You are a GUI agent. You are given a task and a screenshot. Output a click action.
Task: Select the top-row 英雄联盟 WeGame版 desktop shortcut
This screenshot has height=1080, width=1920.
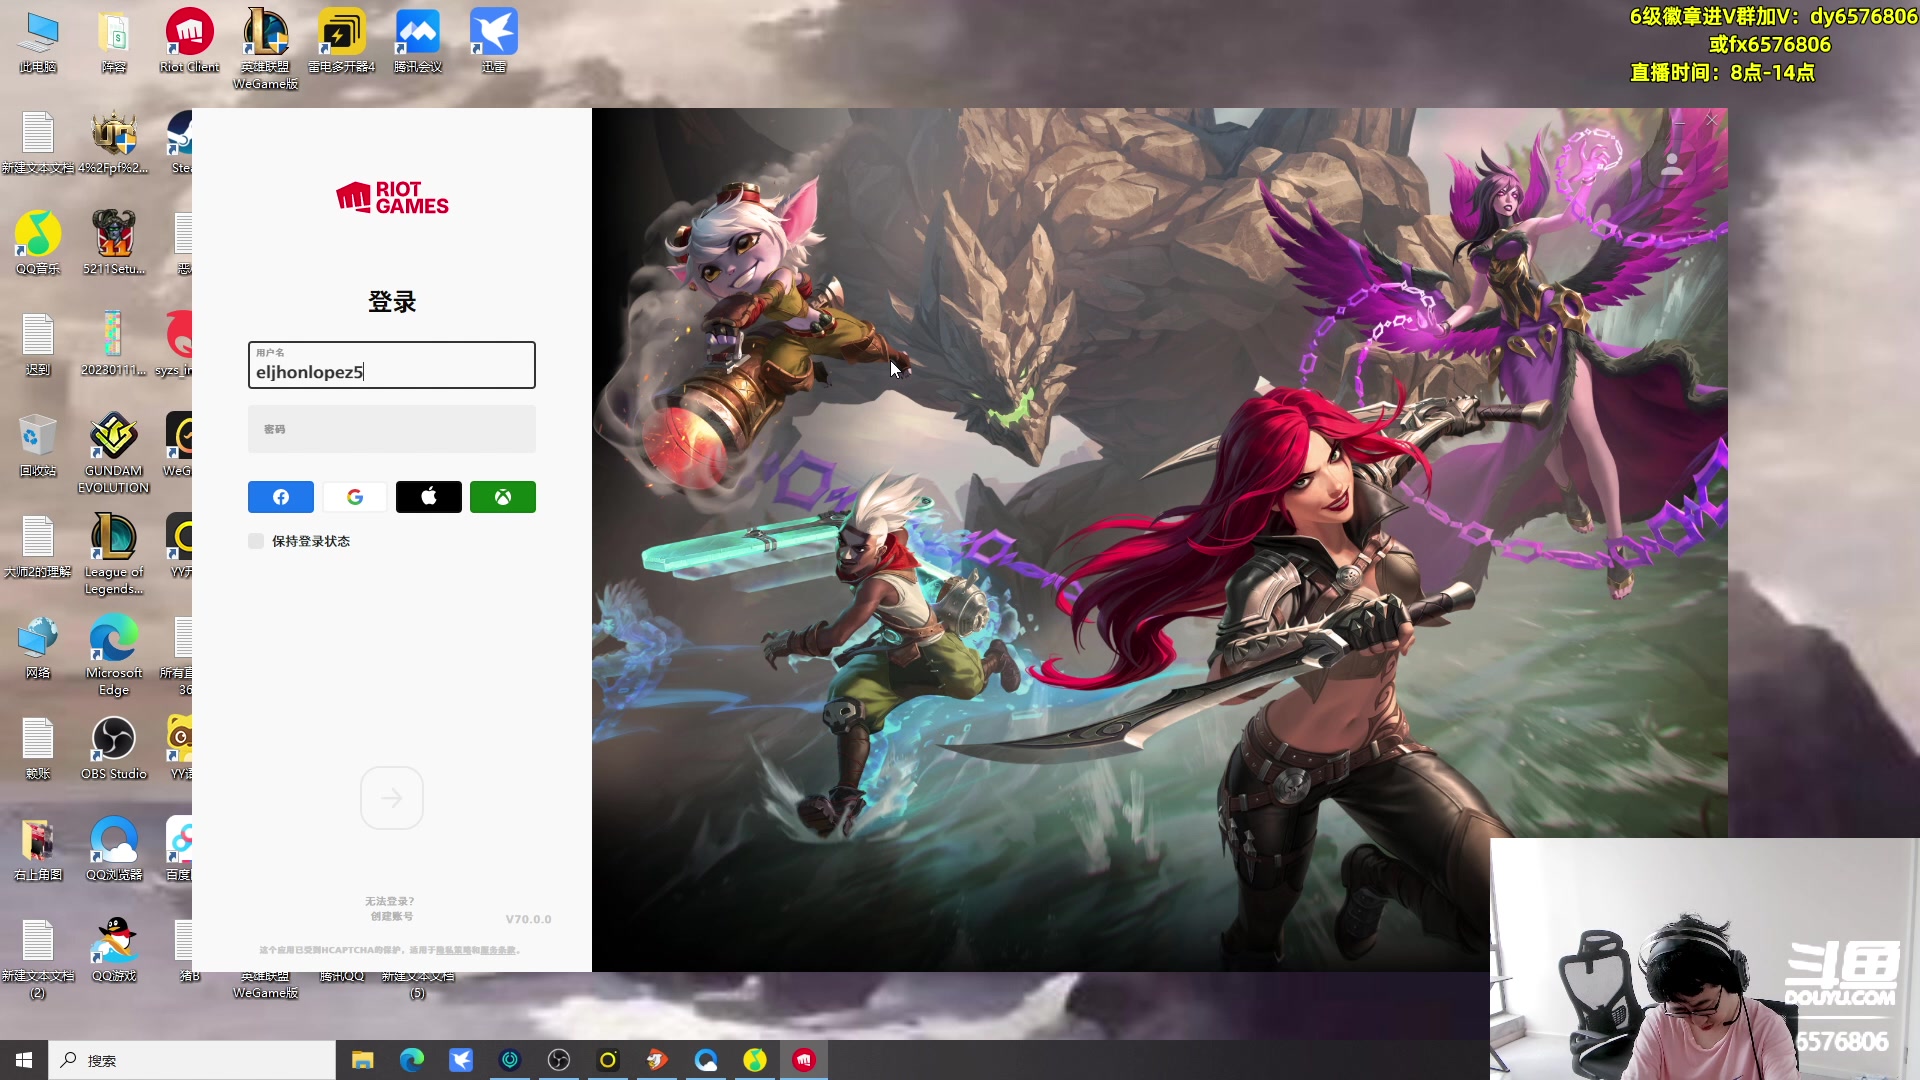click(266, 50)
